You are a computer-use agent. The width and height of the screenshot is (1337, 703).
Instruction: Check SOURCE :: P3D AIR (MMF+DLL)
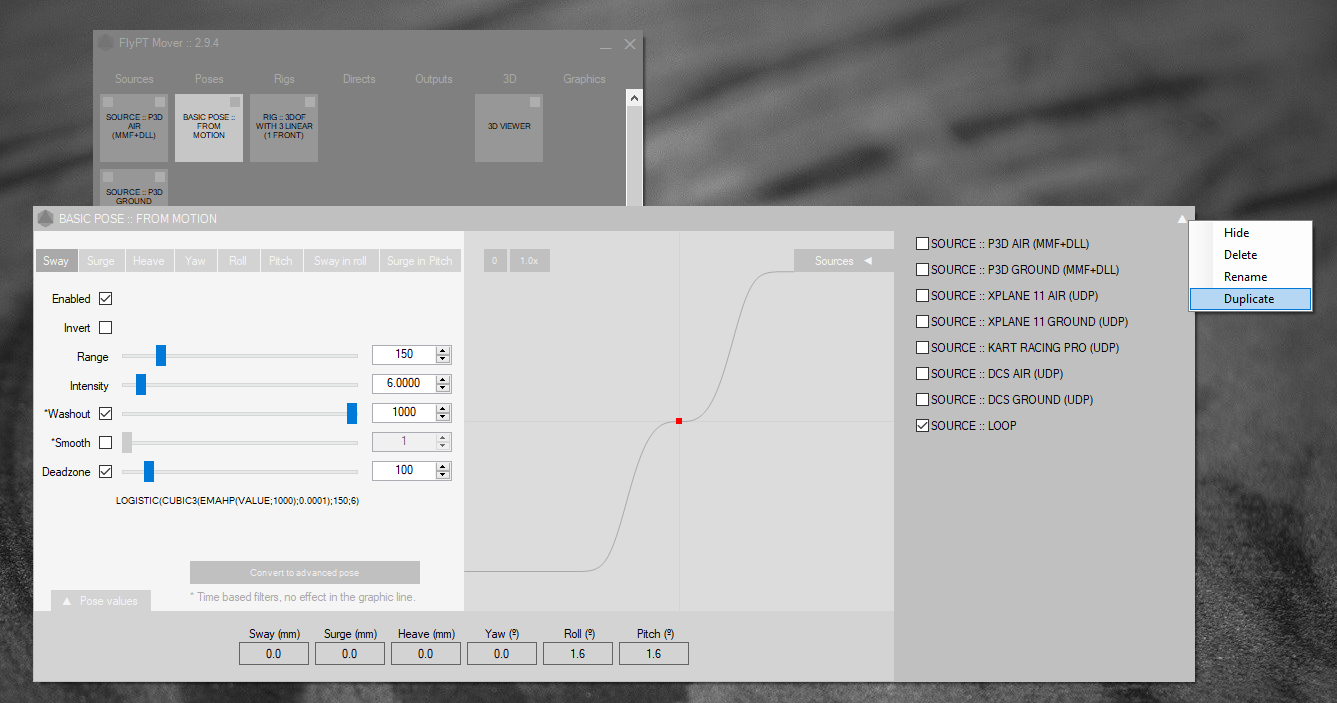point(922,244)
